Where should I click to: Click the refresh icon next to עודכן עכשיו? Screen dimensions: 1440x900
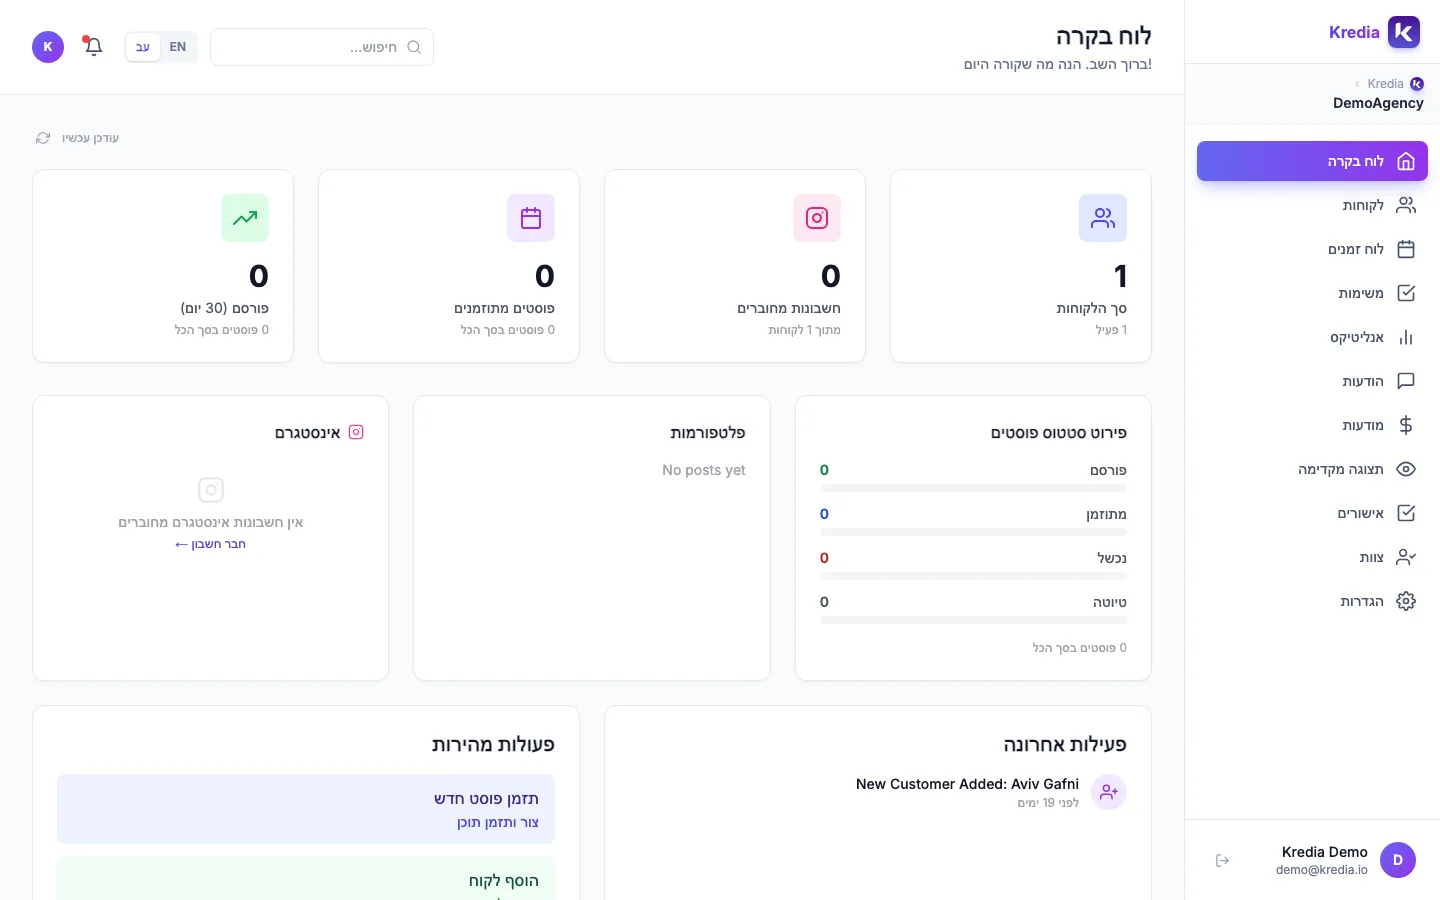click(43, 138)
